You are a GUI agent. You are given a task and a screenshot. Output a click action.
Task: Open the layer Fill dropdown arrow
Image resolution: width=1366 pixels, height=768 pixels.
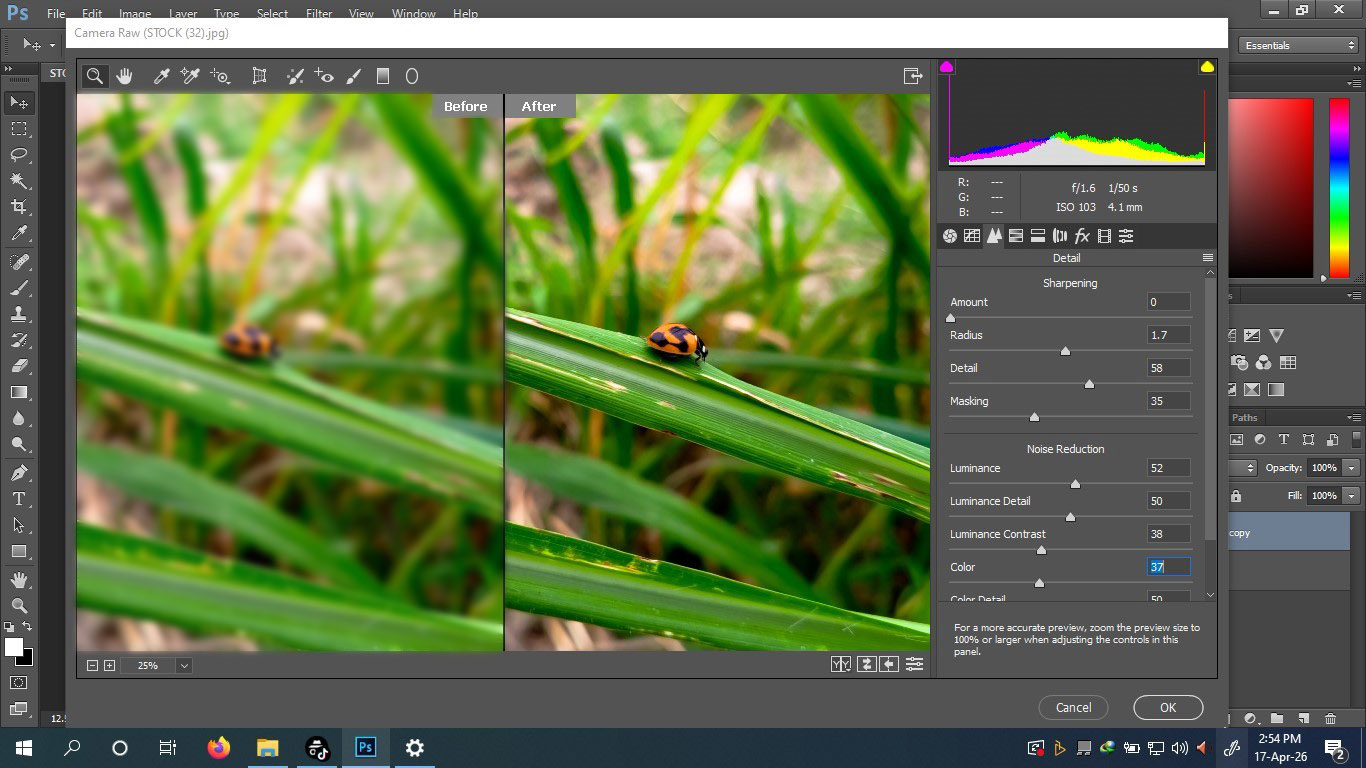[x=1352, y=496]
